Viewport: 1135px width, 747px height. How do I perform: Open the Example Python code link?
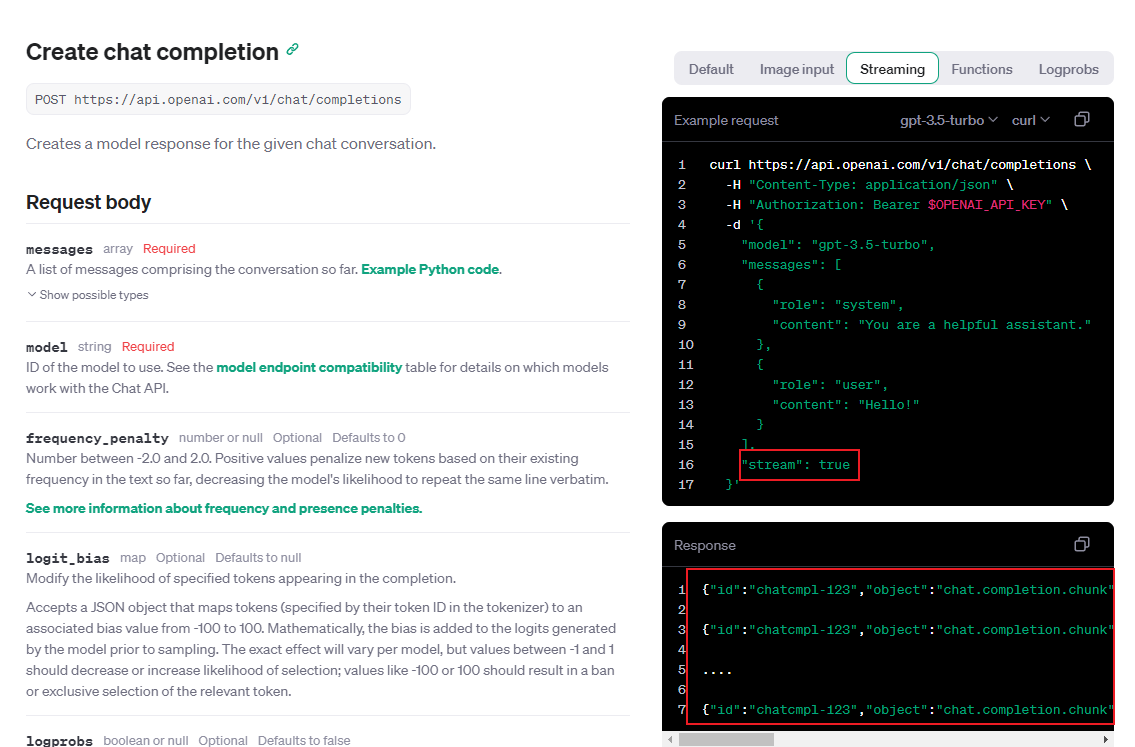point(430,269)
